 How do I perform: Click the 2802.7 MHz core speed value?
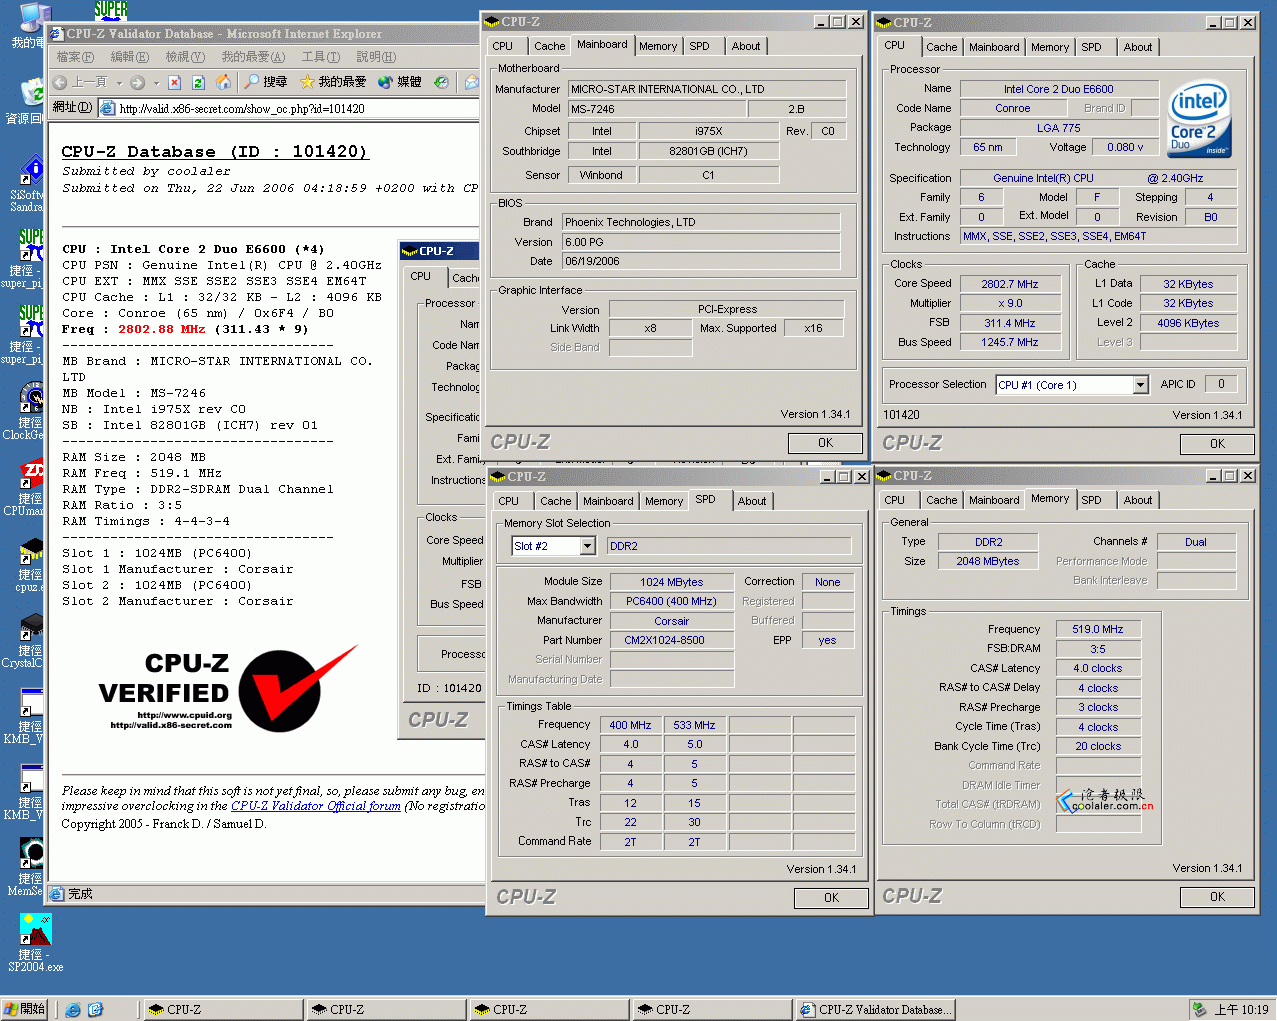coord(1010,284)
